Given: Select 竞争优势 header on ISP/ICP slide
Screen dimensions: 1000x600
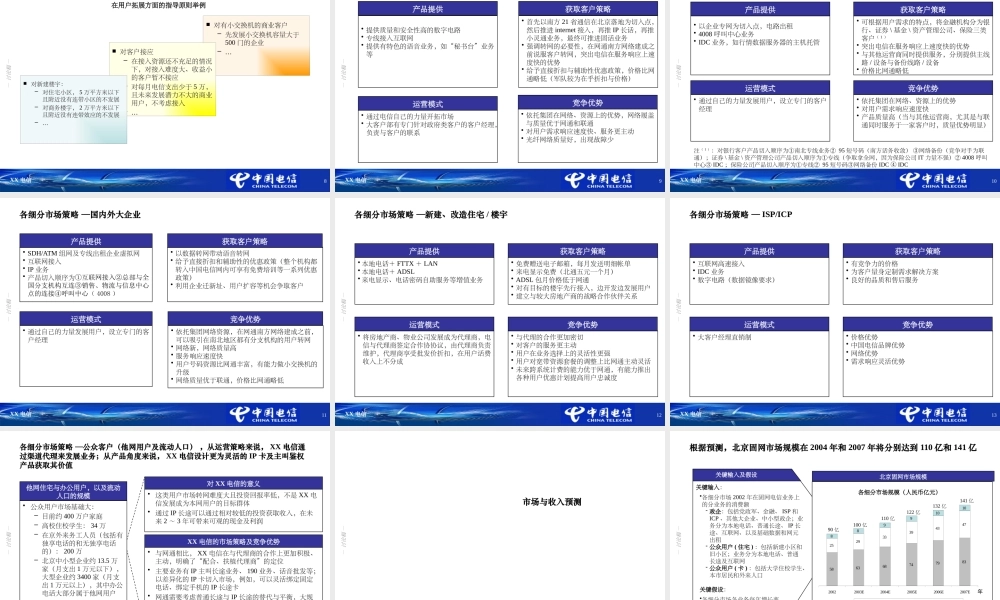Looking at the screenshot, I should [918, 325].
